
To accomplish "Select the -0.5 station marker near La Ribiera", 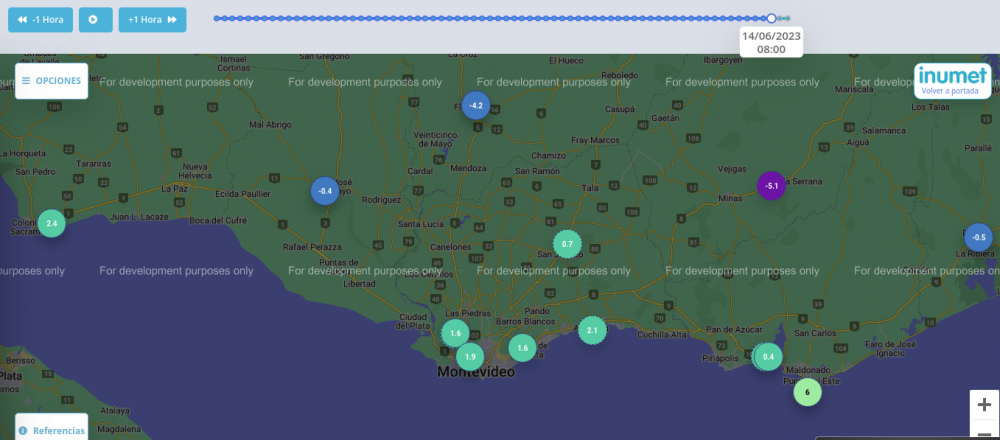I will click(x=978, y=237).
